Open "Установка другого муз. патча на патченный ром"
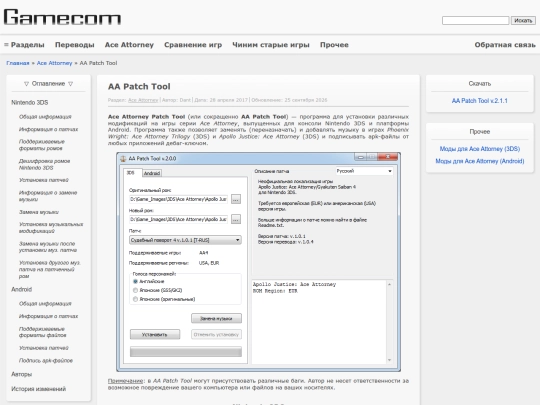Viewport: 540px width, 405px height. pos(50,269)
